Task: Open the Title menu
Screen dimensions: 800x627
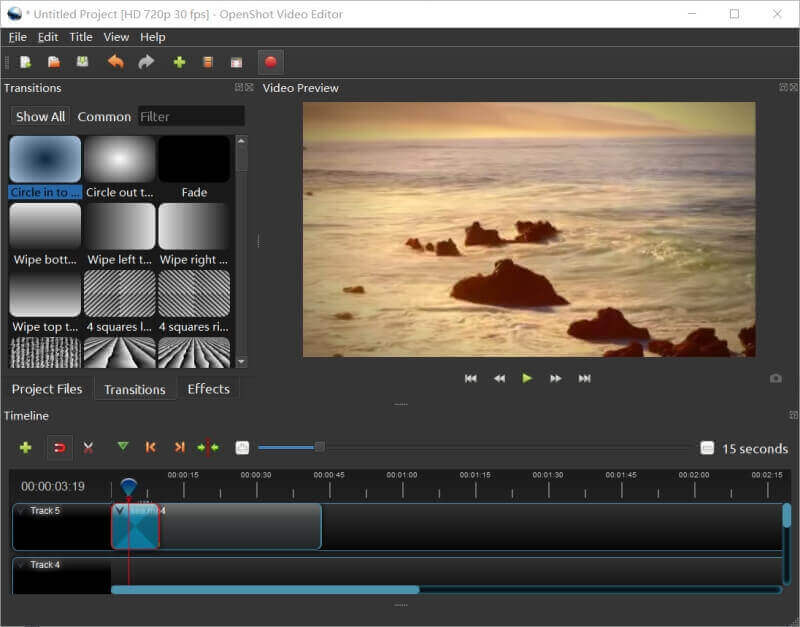Action: (x=81, y=37)
